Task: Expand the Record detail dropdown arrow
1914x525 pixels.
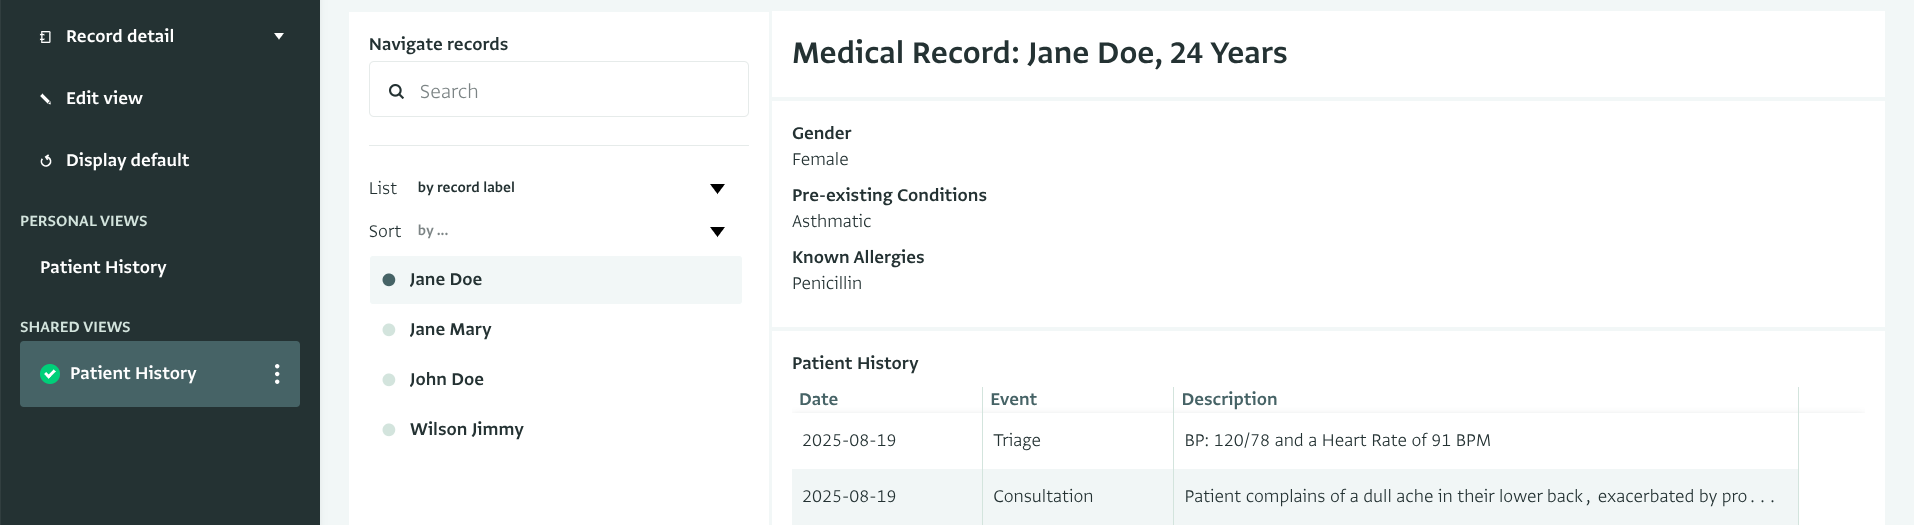Action: click(279, 36)
